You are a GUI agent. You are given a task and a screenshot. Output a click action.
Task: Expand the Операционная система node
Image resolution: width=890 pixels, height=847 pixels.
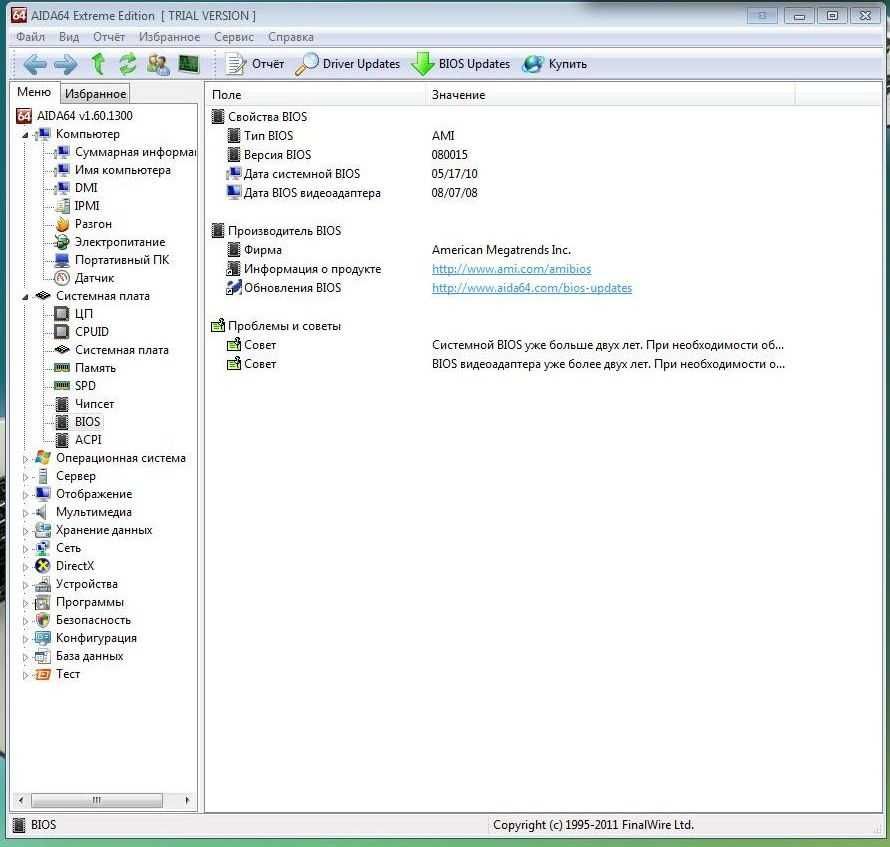click(x=25, y=459)
